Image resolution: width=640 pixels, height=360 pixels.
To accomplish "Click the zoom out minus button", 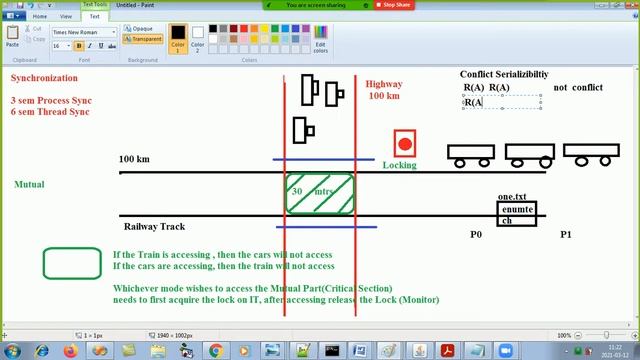I will point(578,336).
